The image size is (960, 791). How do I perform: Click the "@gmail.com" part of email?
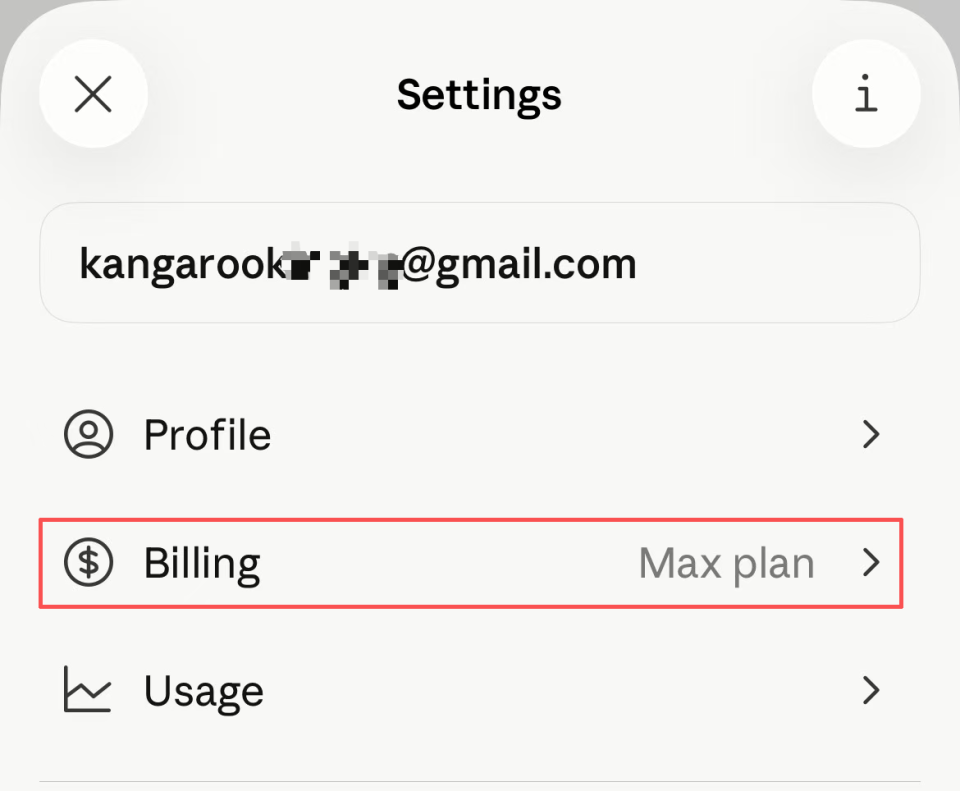pos(519,264)
